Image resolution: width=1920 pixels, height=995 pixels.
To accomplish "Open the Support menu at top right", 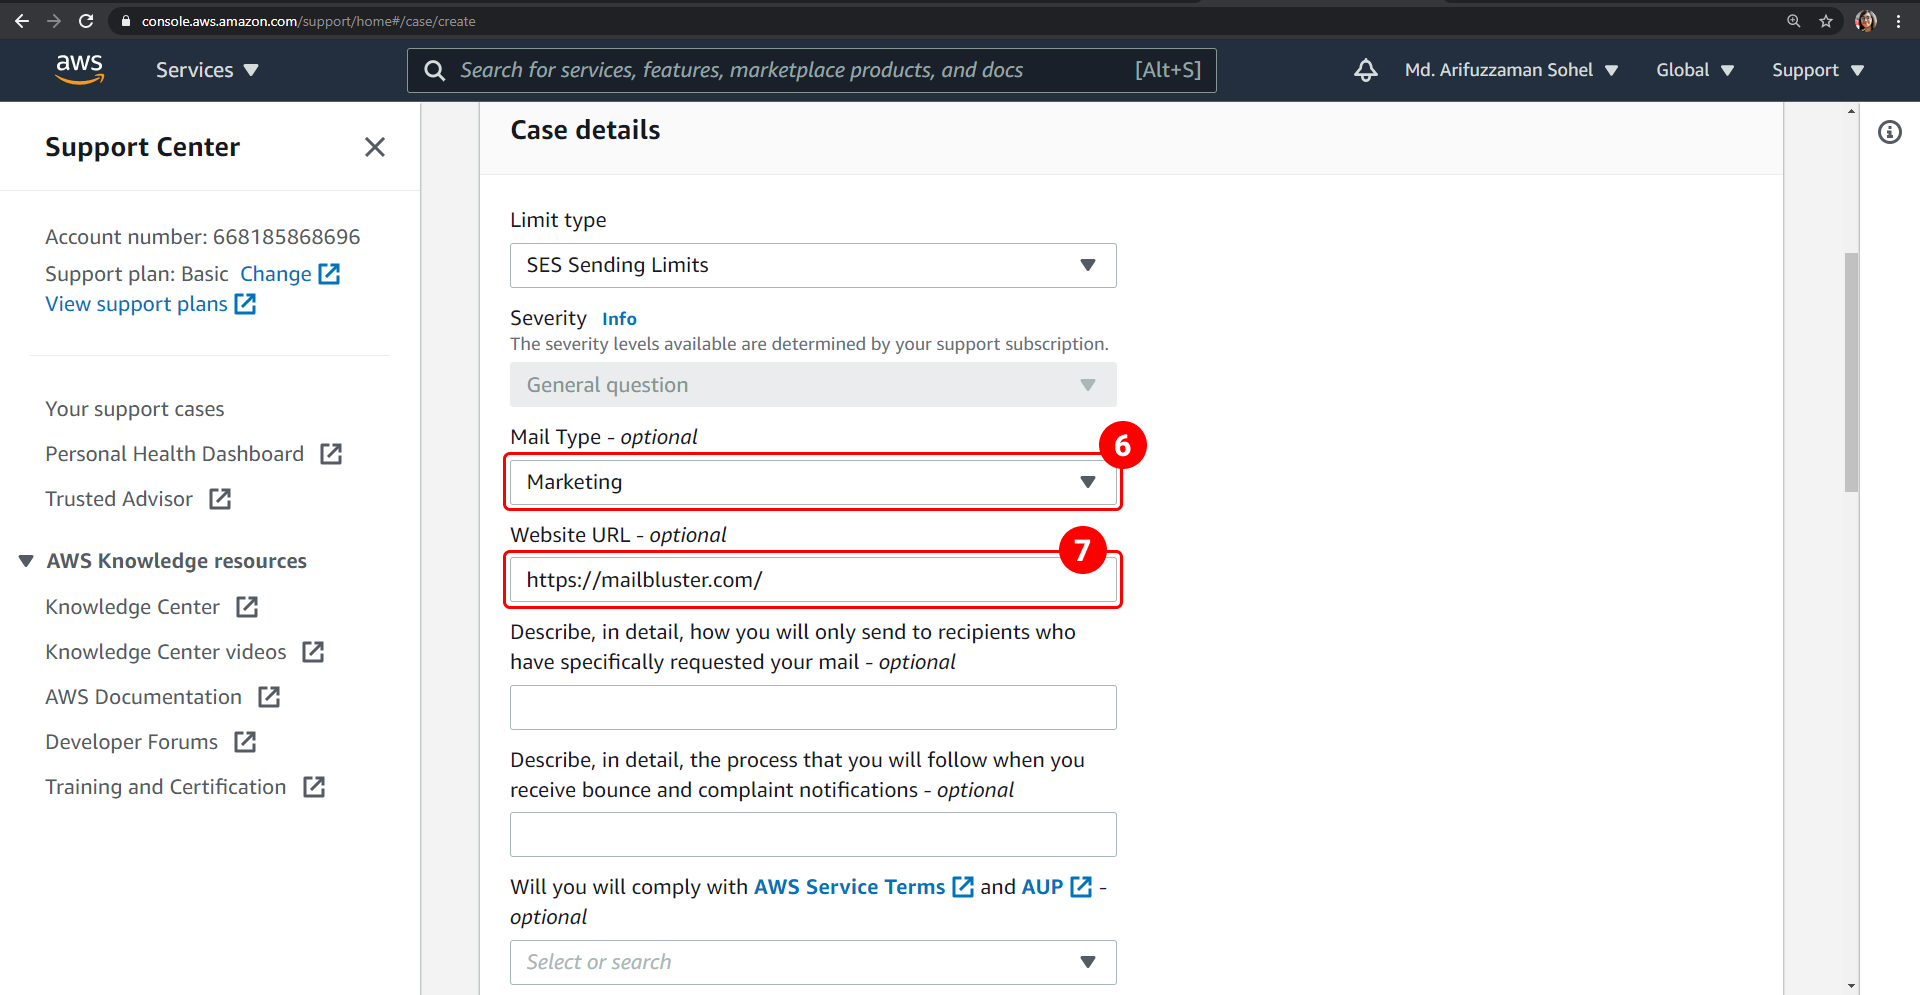I will click(1816, 70).
